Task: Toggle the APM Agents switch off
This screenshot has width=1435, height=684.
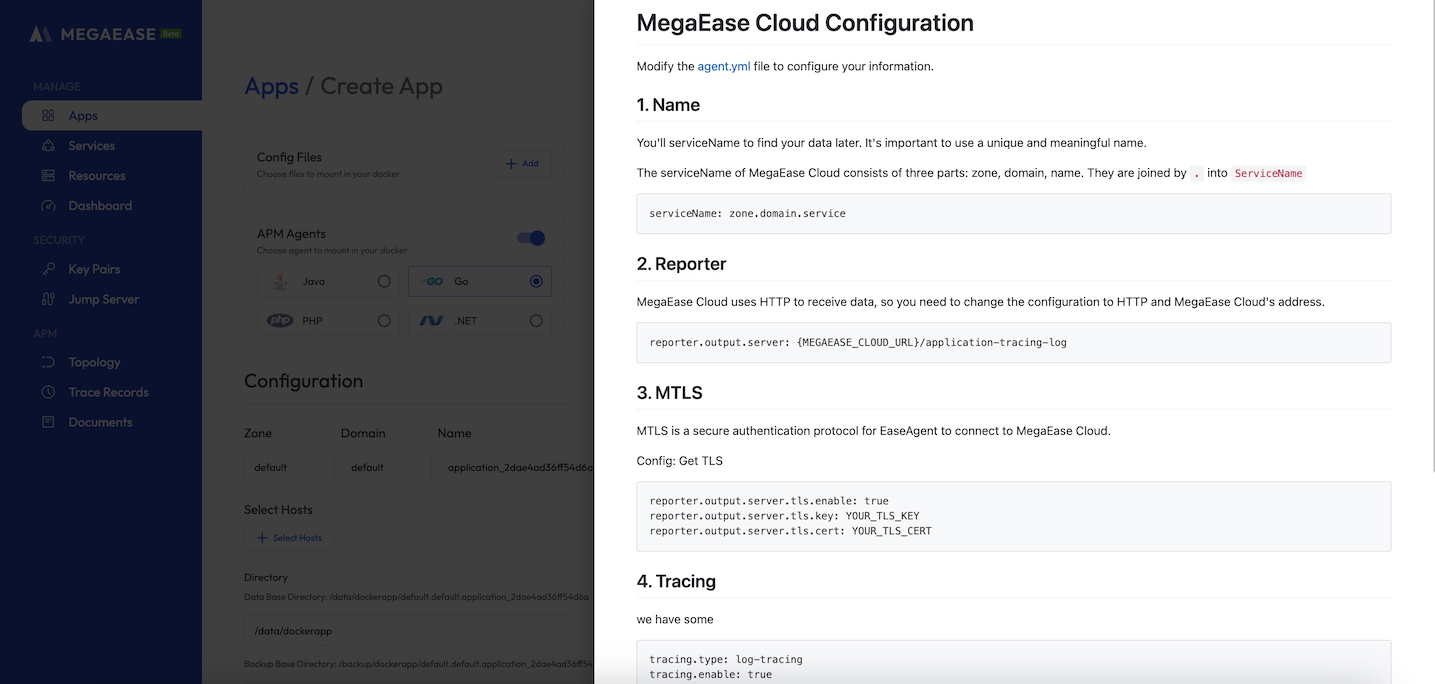Action: coord(531,238)
